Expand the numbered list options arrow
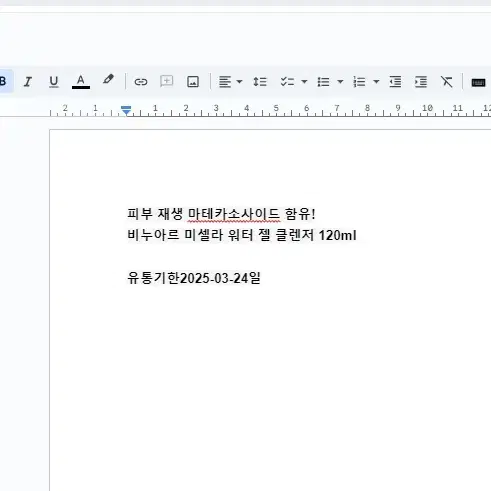Screen dimensions: 491x491 point(376,82)
